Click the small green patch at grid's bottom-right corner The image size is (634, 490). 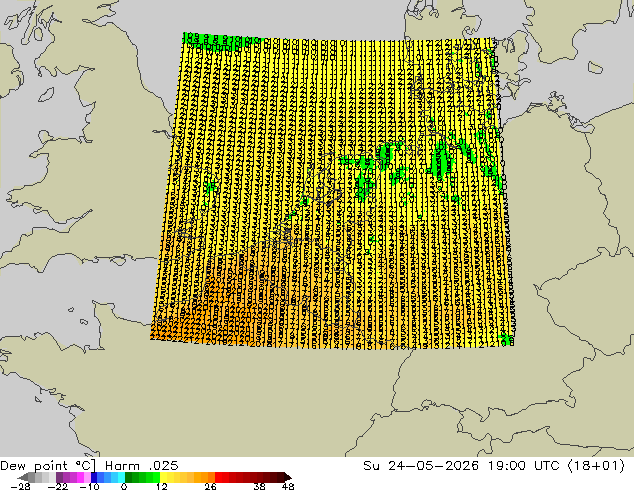click(x=506, y=340)
